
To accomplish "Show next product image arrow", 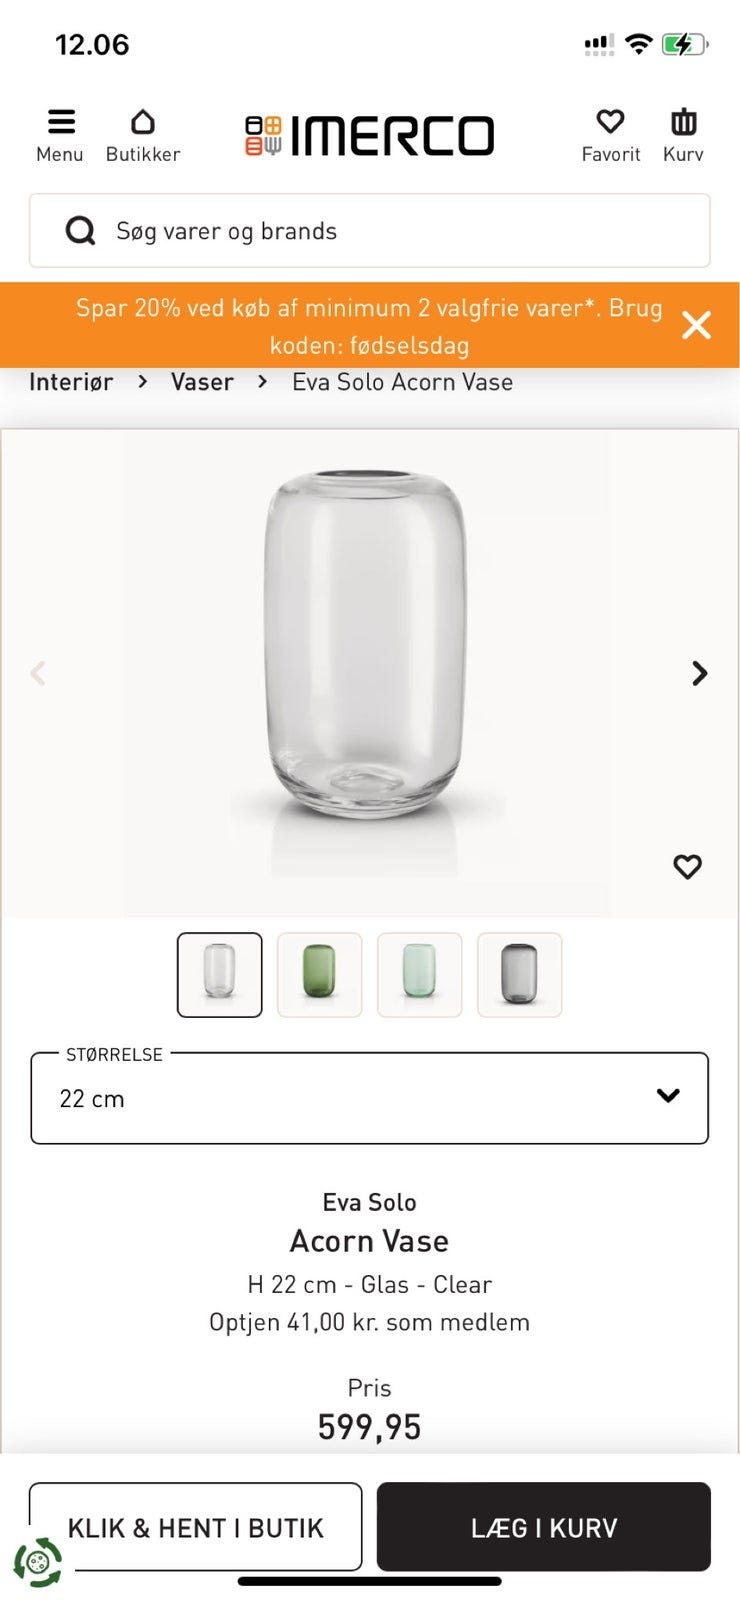I will tap(700, 673).
